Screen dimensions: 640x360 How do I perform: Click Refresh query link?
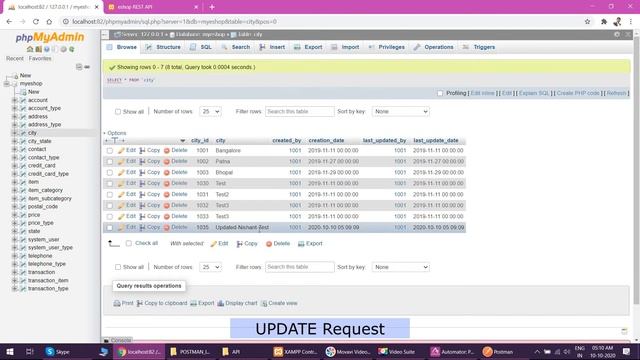[616, 93]
